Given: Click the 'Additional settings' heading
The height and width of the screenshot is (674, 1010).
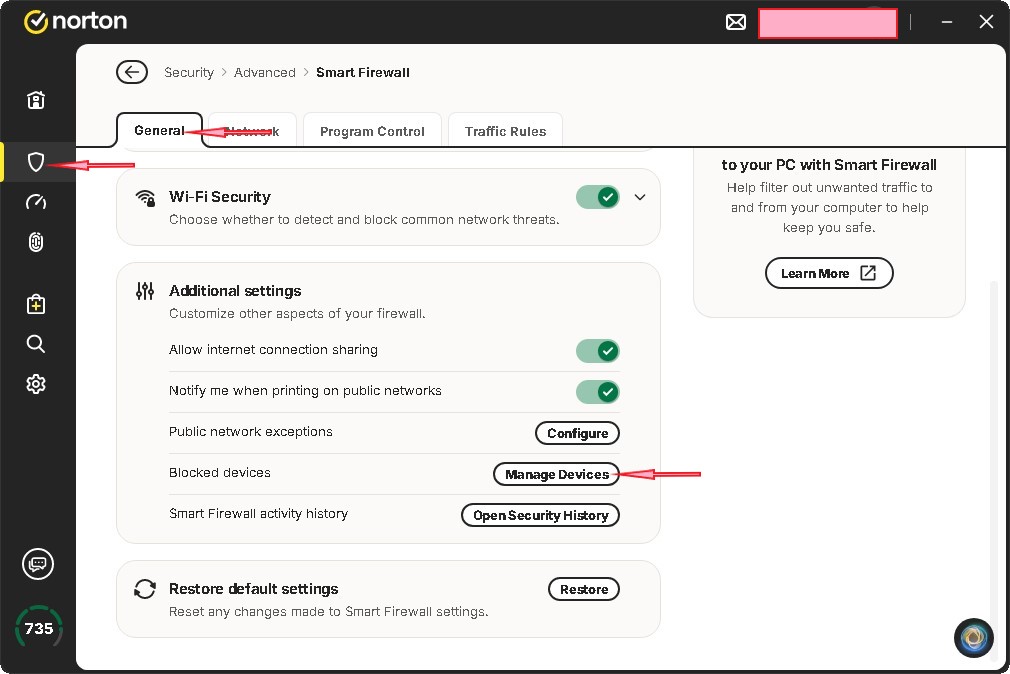Looking at the screenshot, I should [x=235, y=291].
